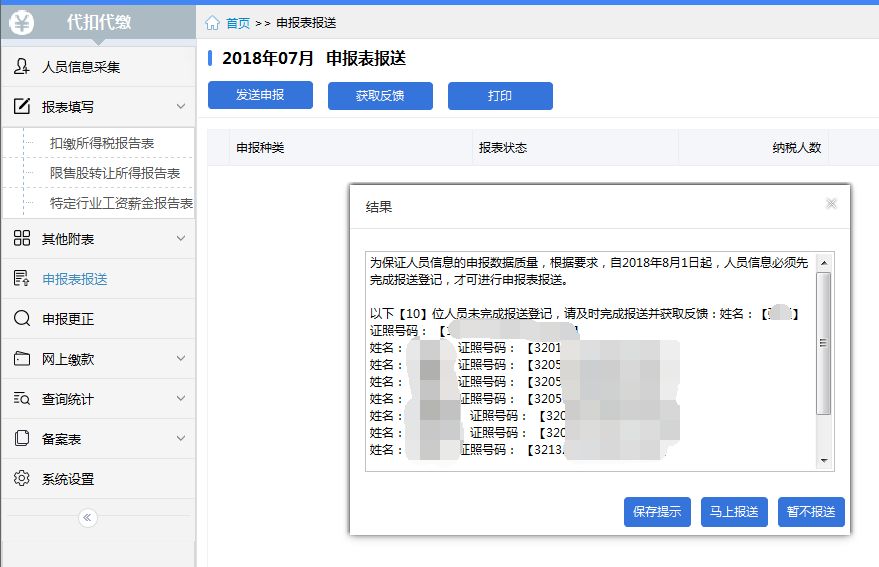This screenshot has width=879, height=567.
Task: Select 特定行业工资薪金报告表 tree item
Action: point(121,203)
